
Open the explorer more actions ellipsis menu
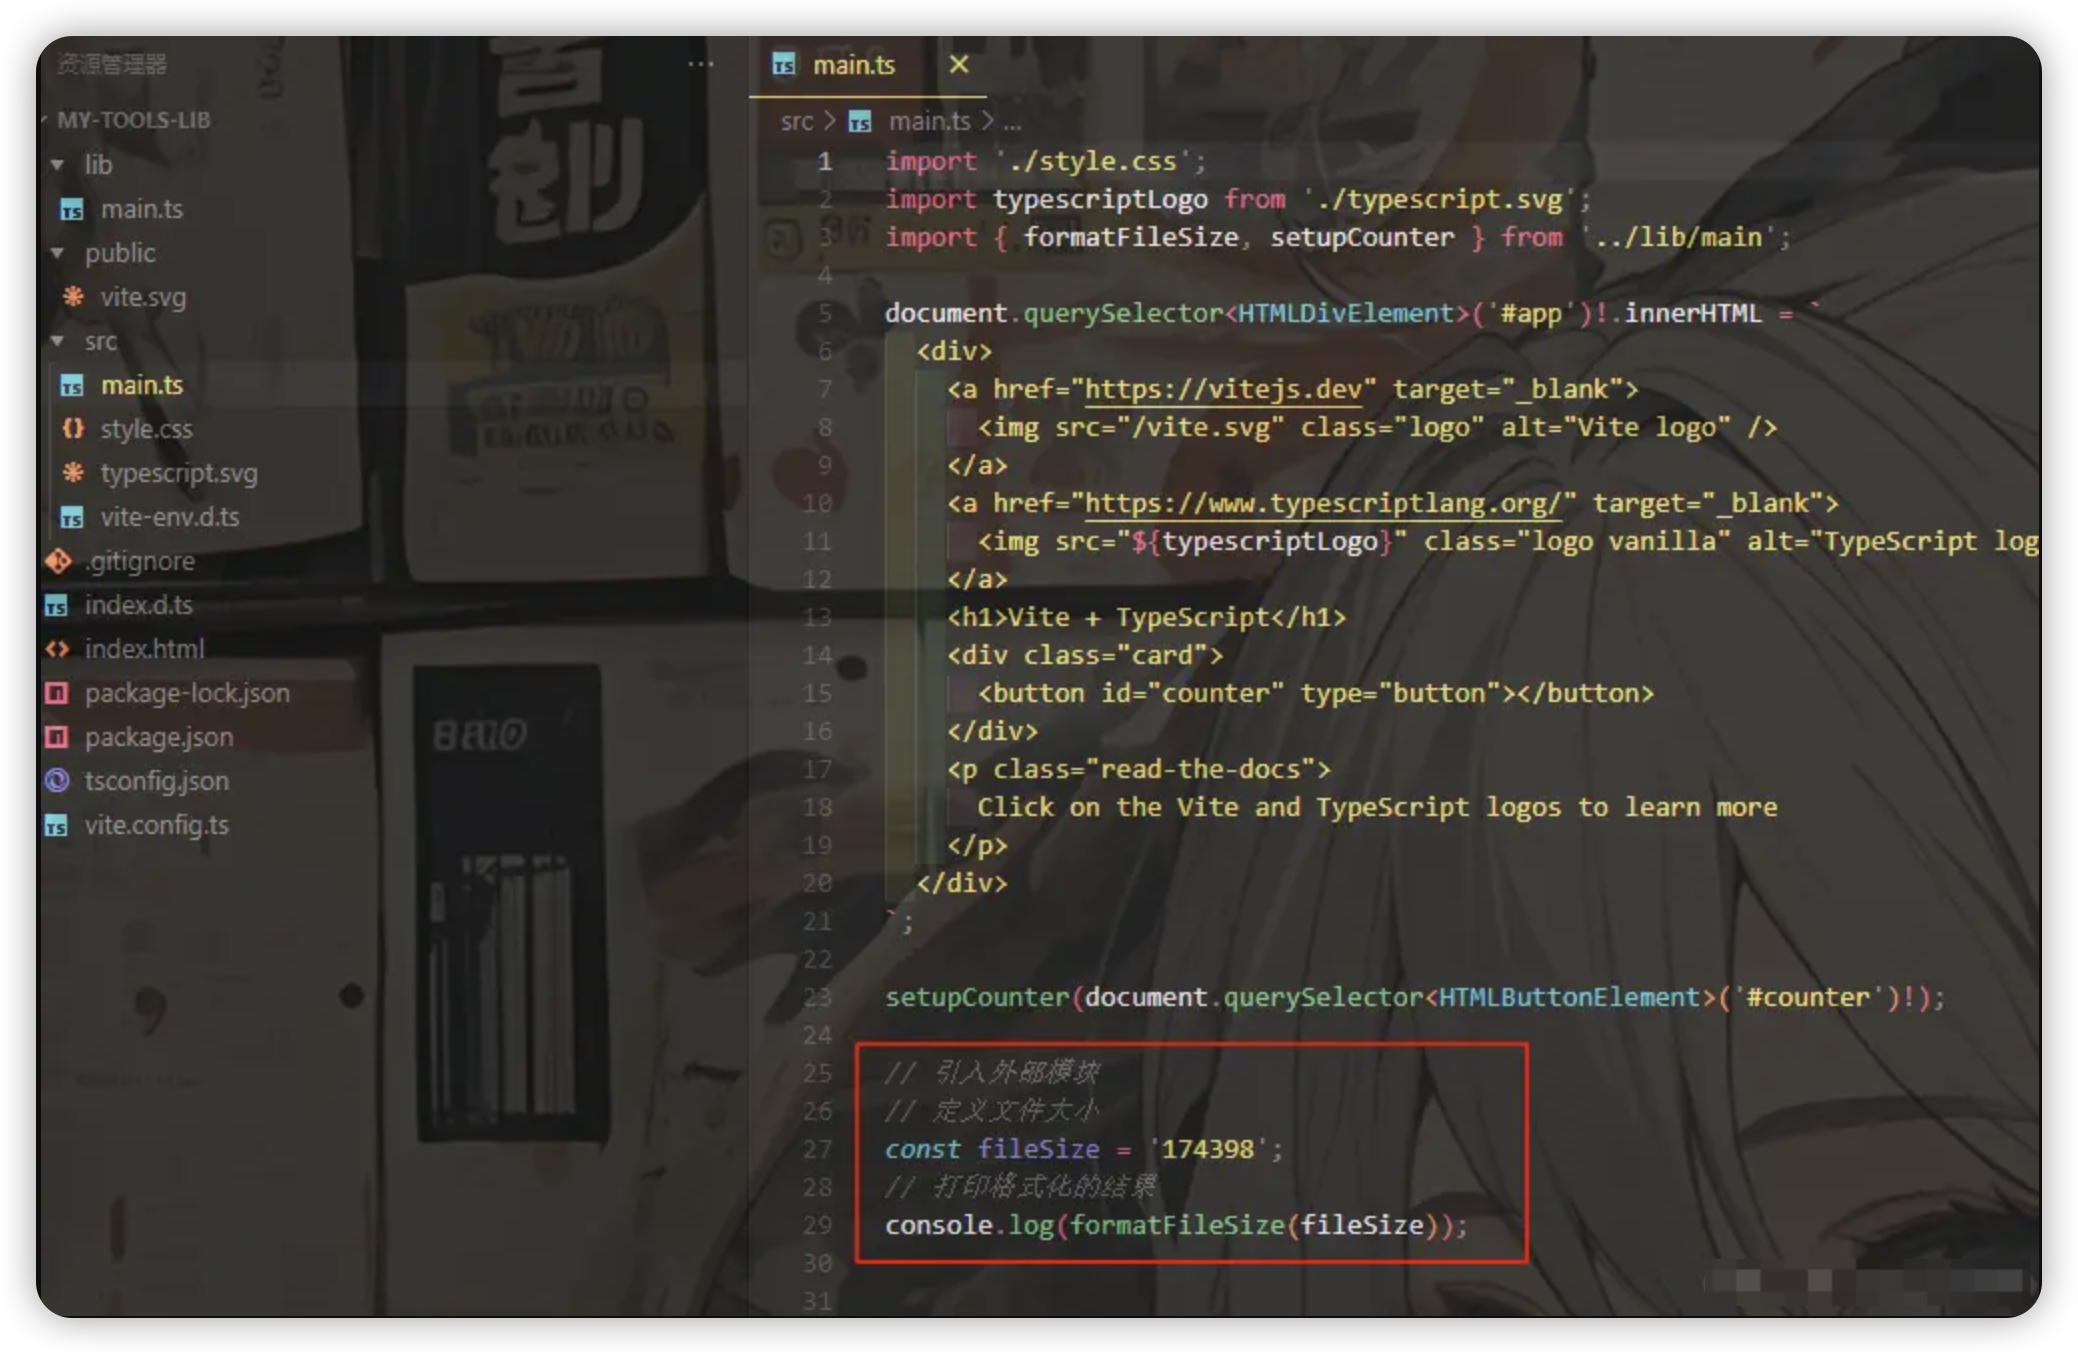pos(701,64)
